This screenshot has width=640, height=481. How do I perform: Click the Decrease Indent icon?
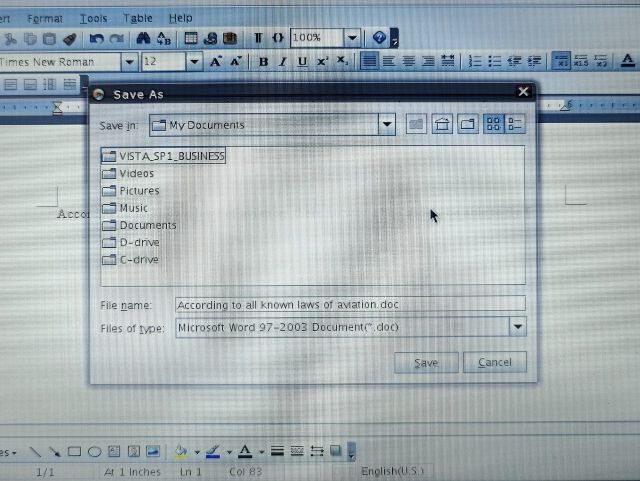[514, 61]
